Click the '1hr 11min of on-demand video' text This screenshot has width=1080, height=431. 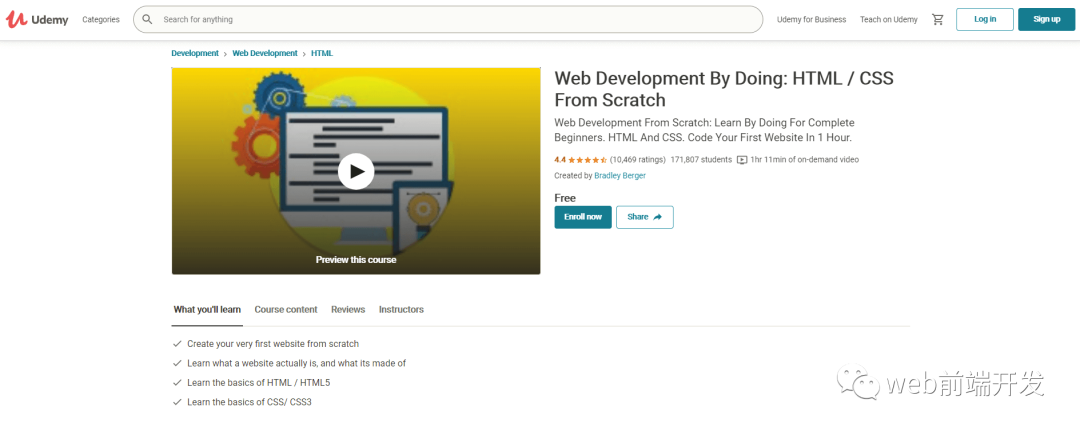click(x=804, y=160)
